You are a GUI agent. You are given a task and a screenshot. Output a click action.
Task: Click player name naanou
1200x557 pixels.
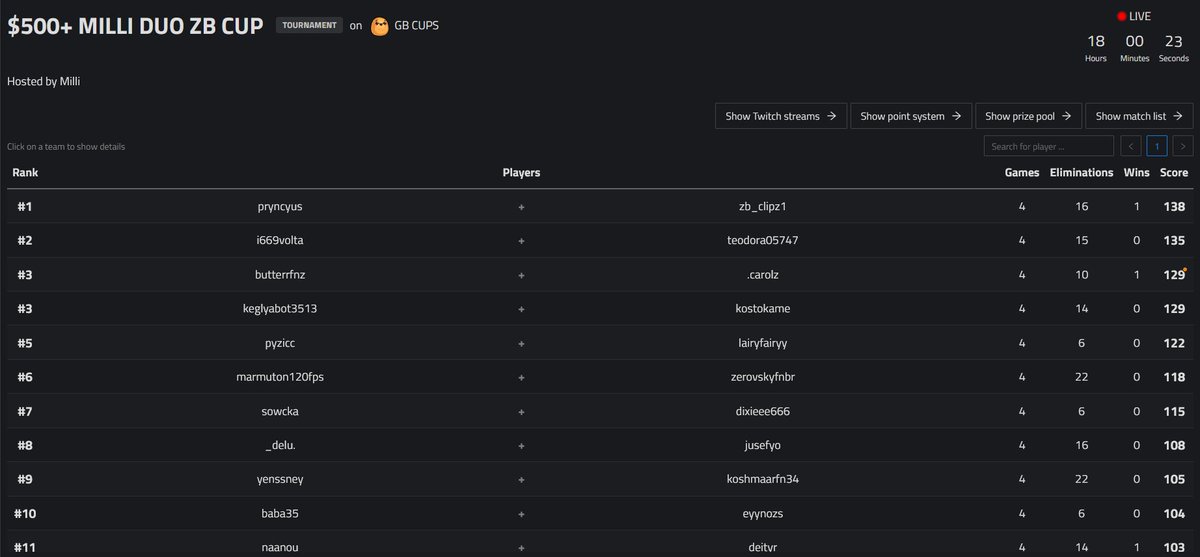click(279, 546)
